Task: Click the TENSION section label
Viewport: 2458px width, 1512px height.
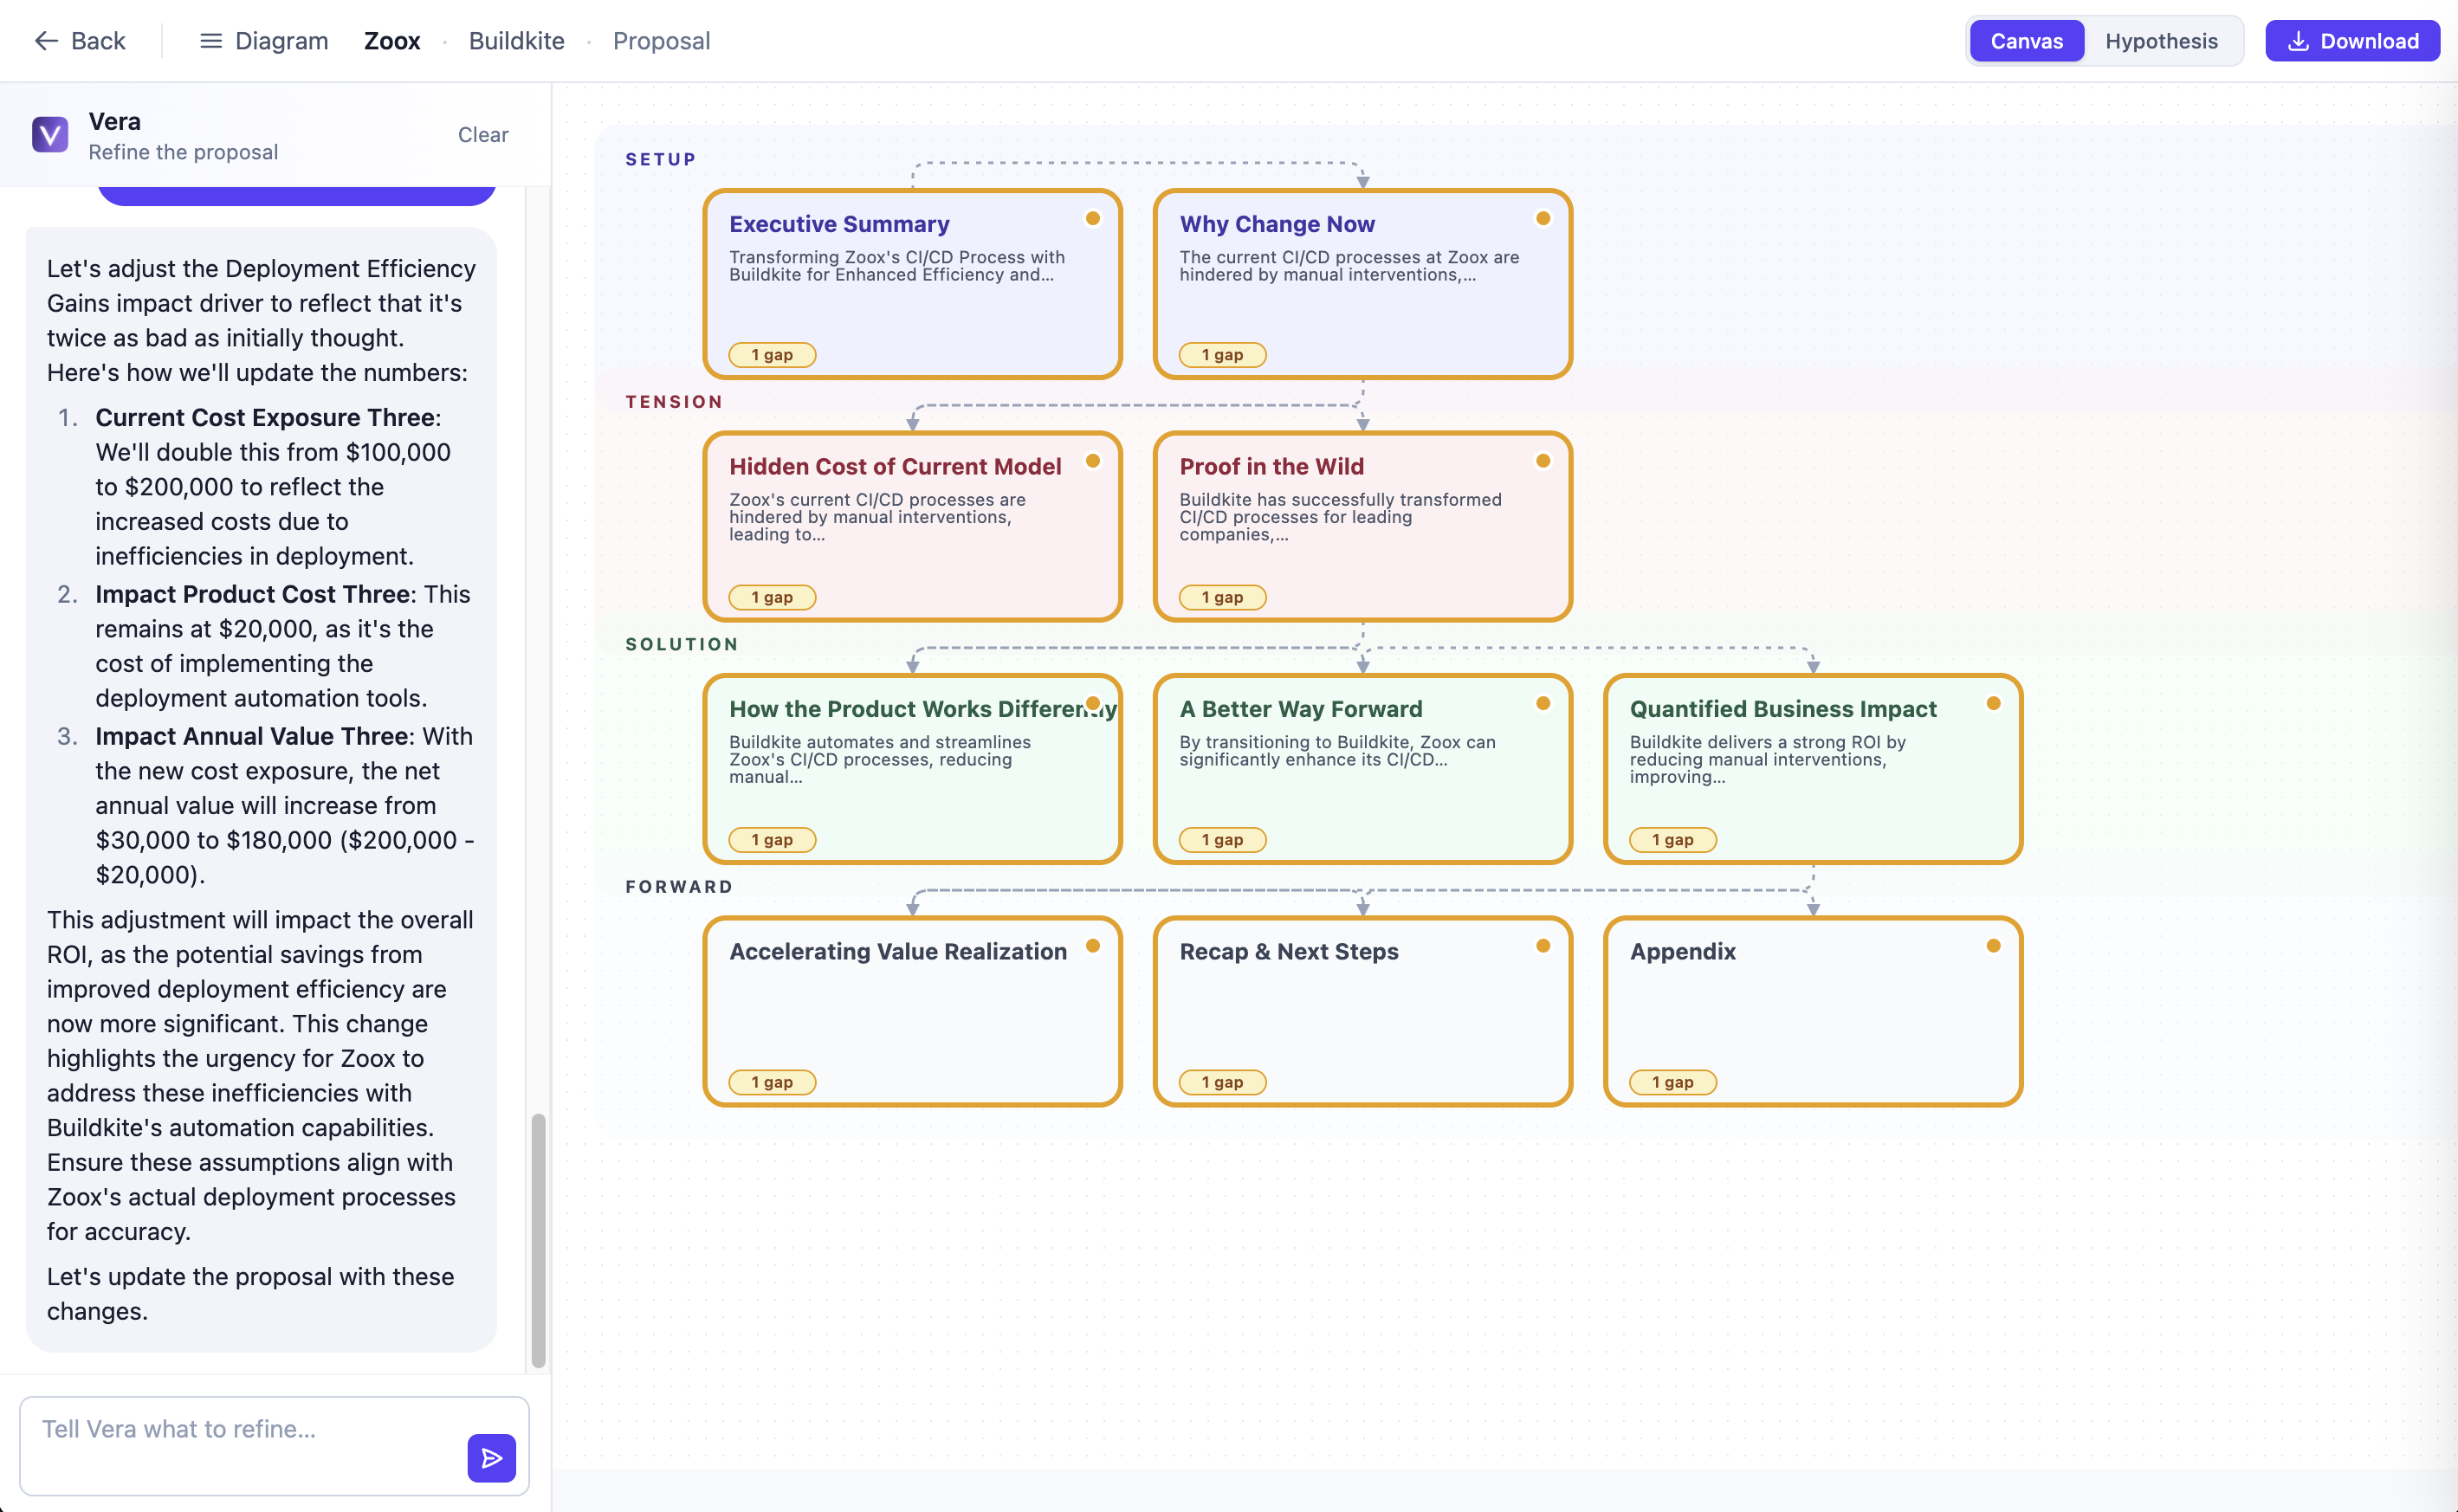Action: tap(674, 402)
